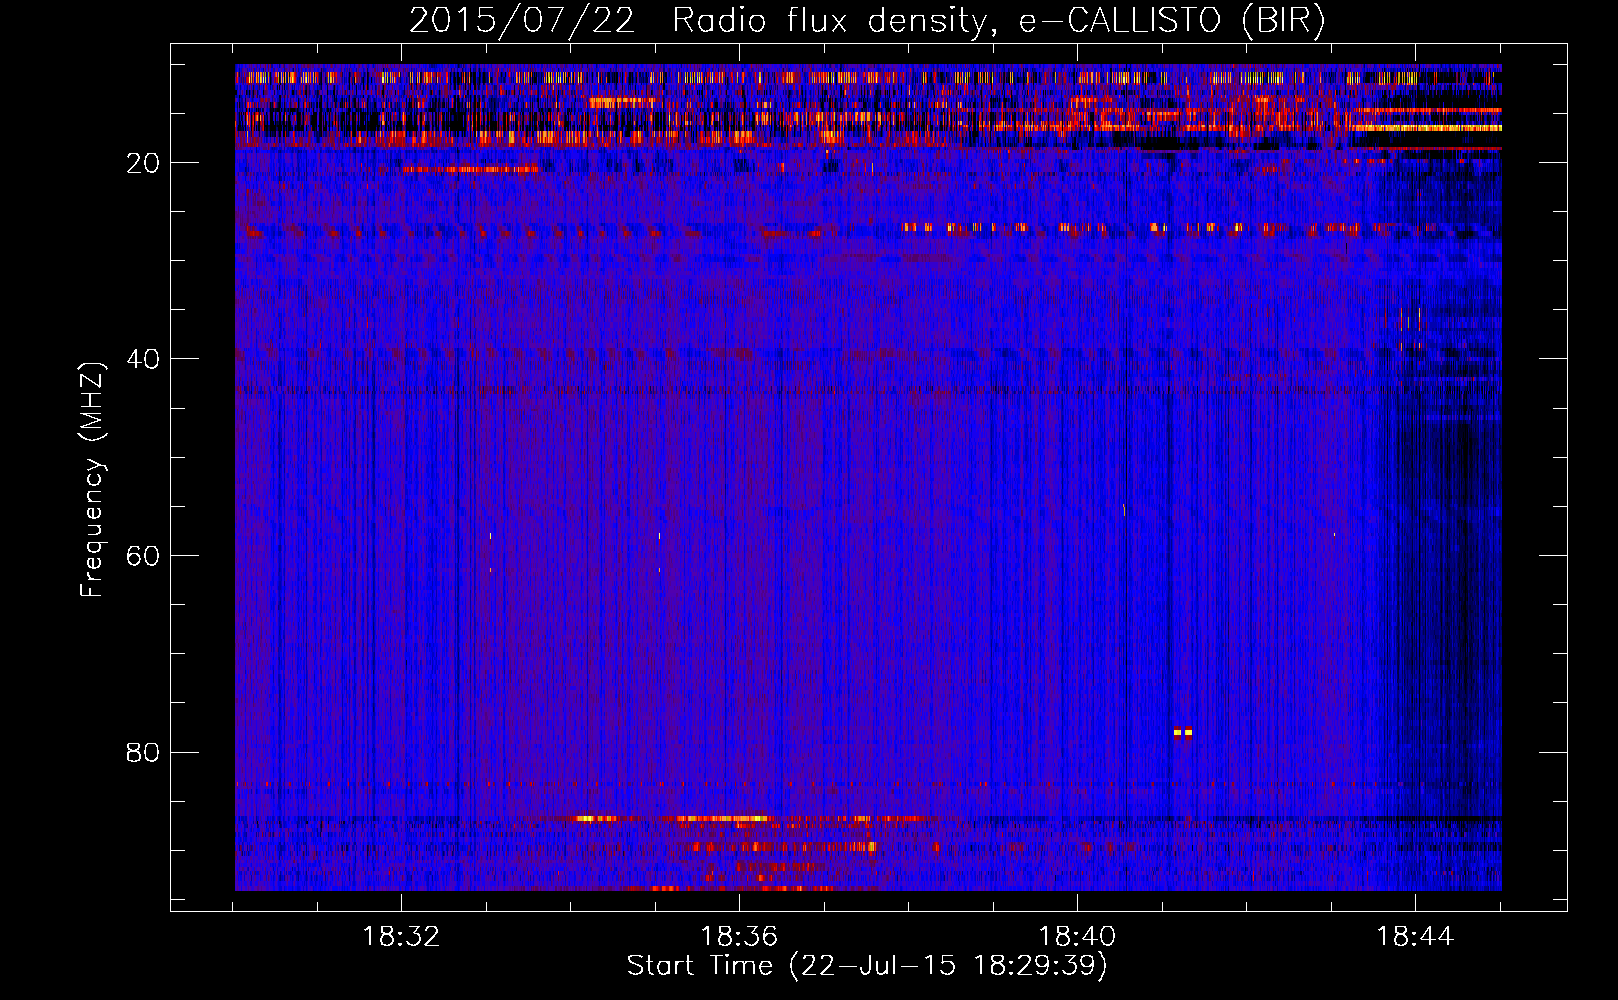Click the 80 MHz frequency tick label
The width and height of the screenshot is (1618, 1000).
(x=143, y=752)
